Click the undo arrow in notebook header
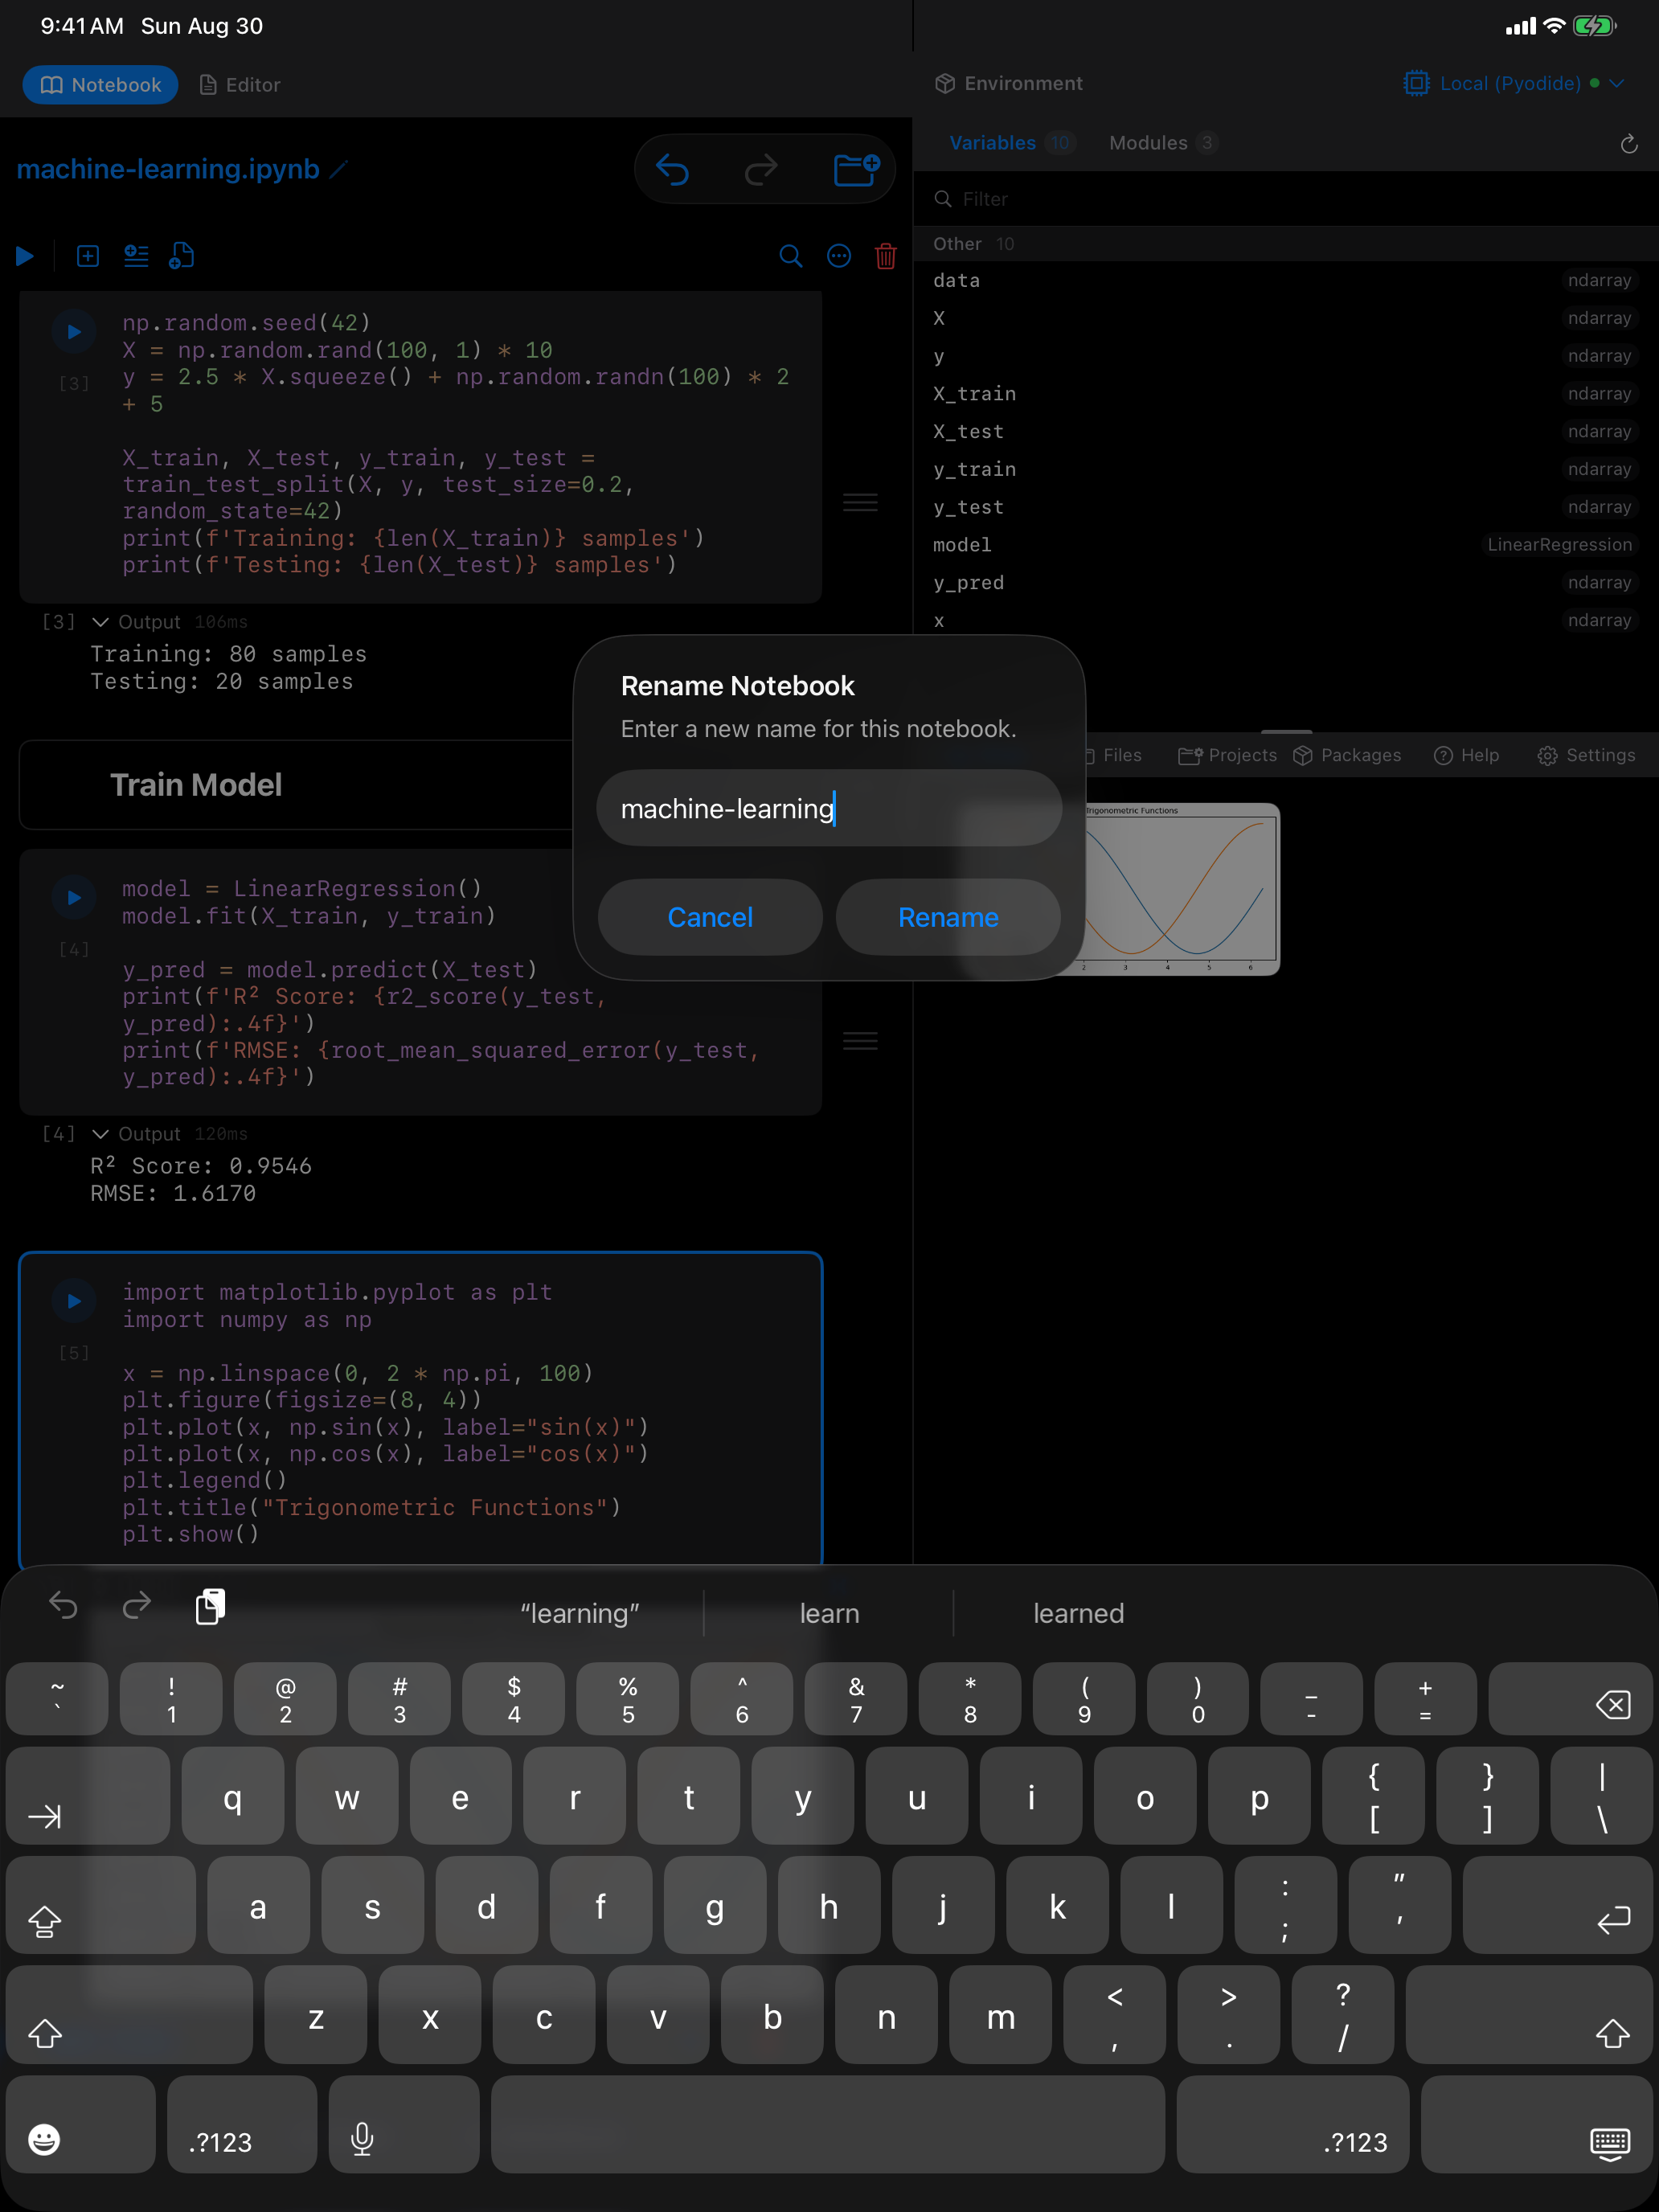 672,170
